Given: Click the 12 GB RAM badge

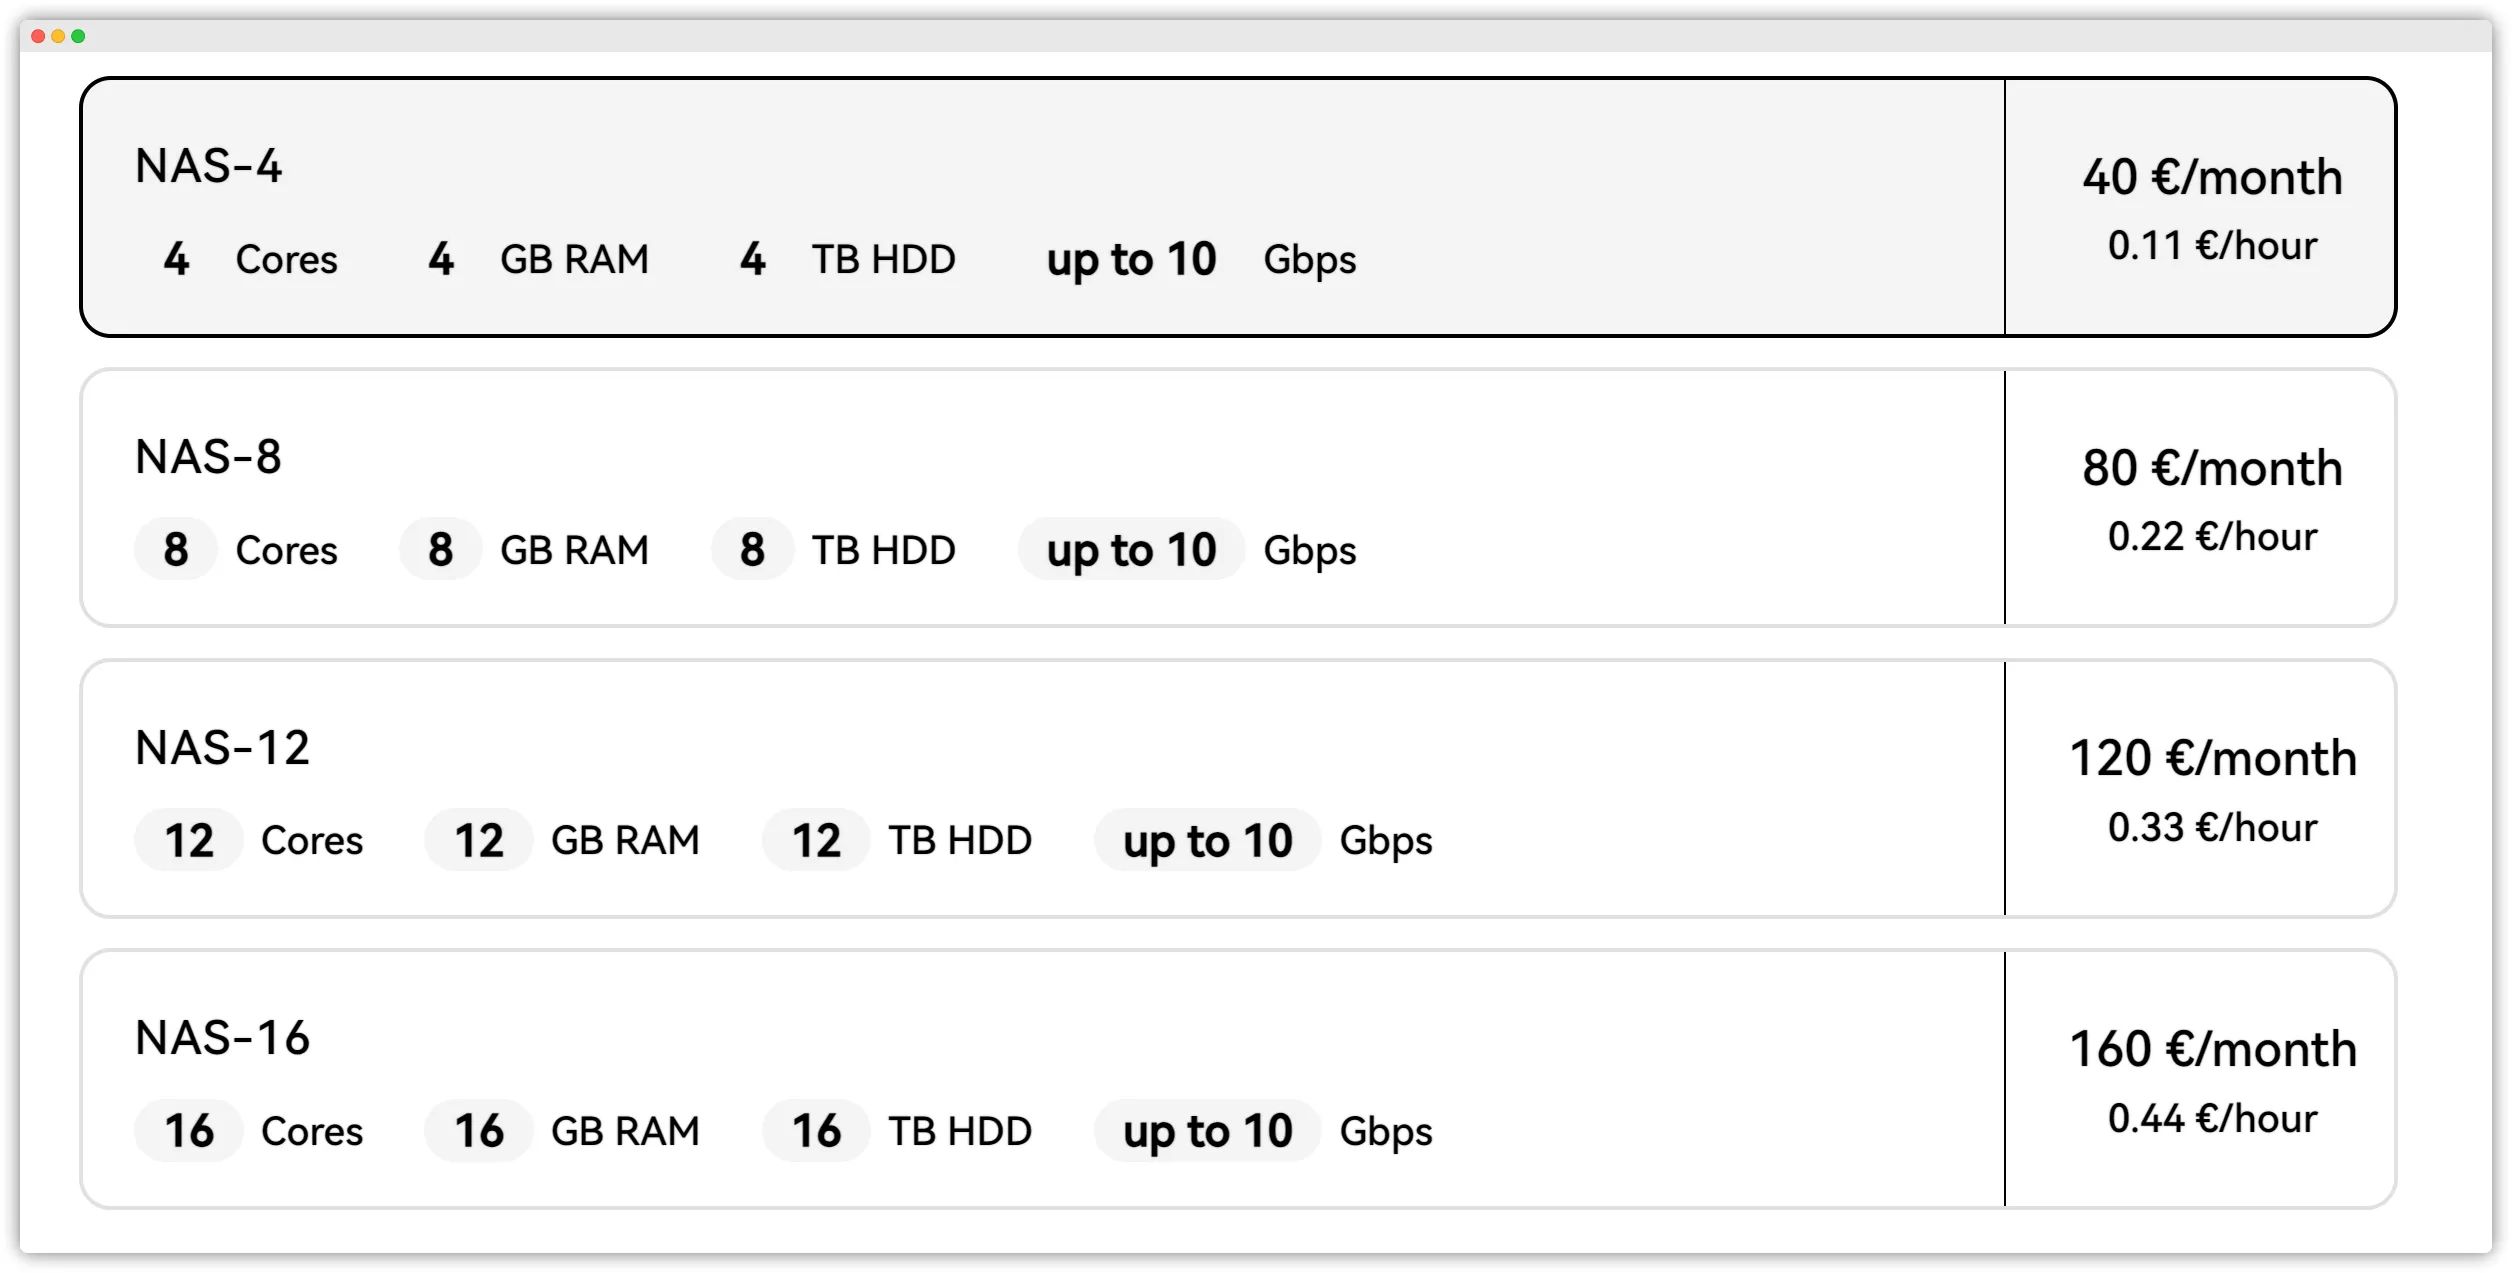Looking at the screenshot, I should [479, 840].
